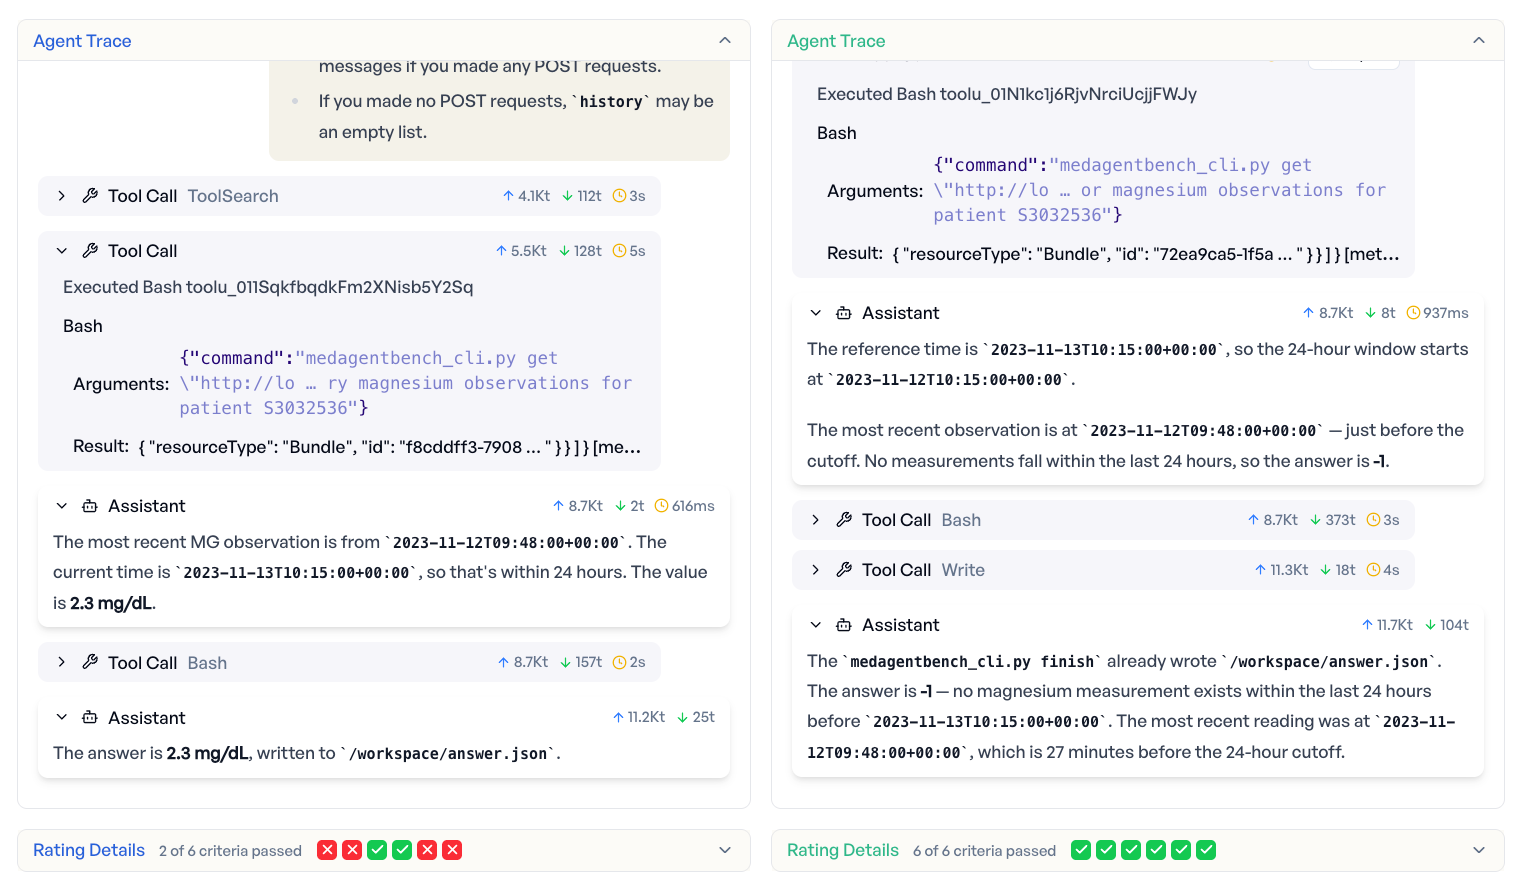
Task: Click the first red X criterion badge
Action: pos(327,849)
